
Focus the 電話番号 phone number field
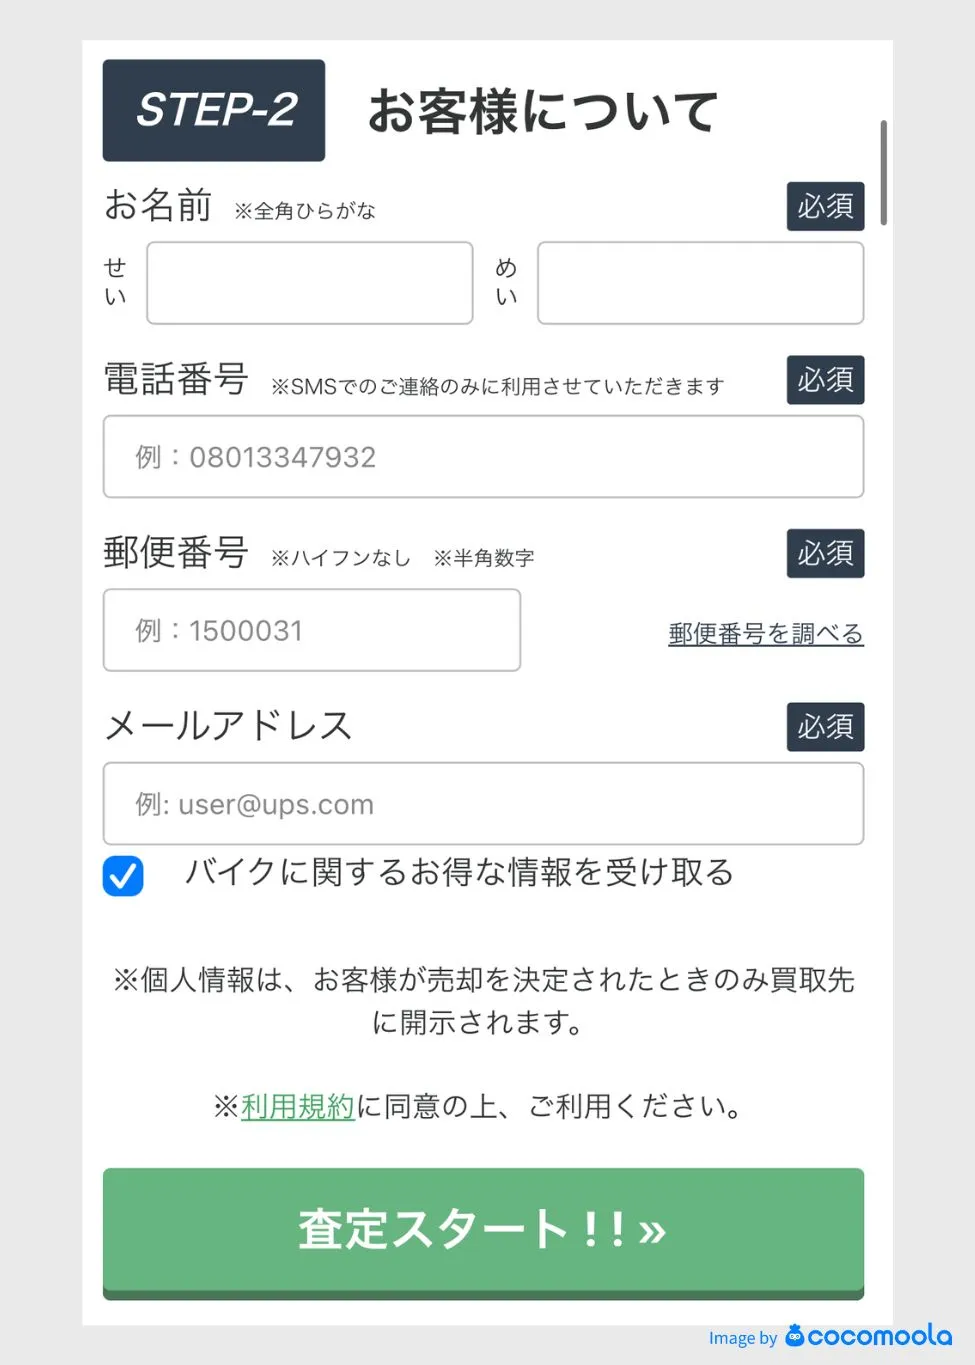[x=483, y=457]
